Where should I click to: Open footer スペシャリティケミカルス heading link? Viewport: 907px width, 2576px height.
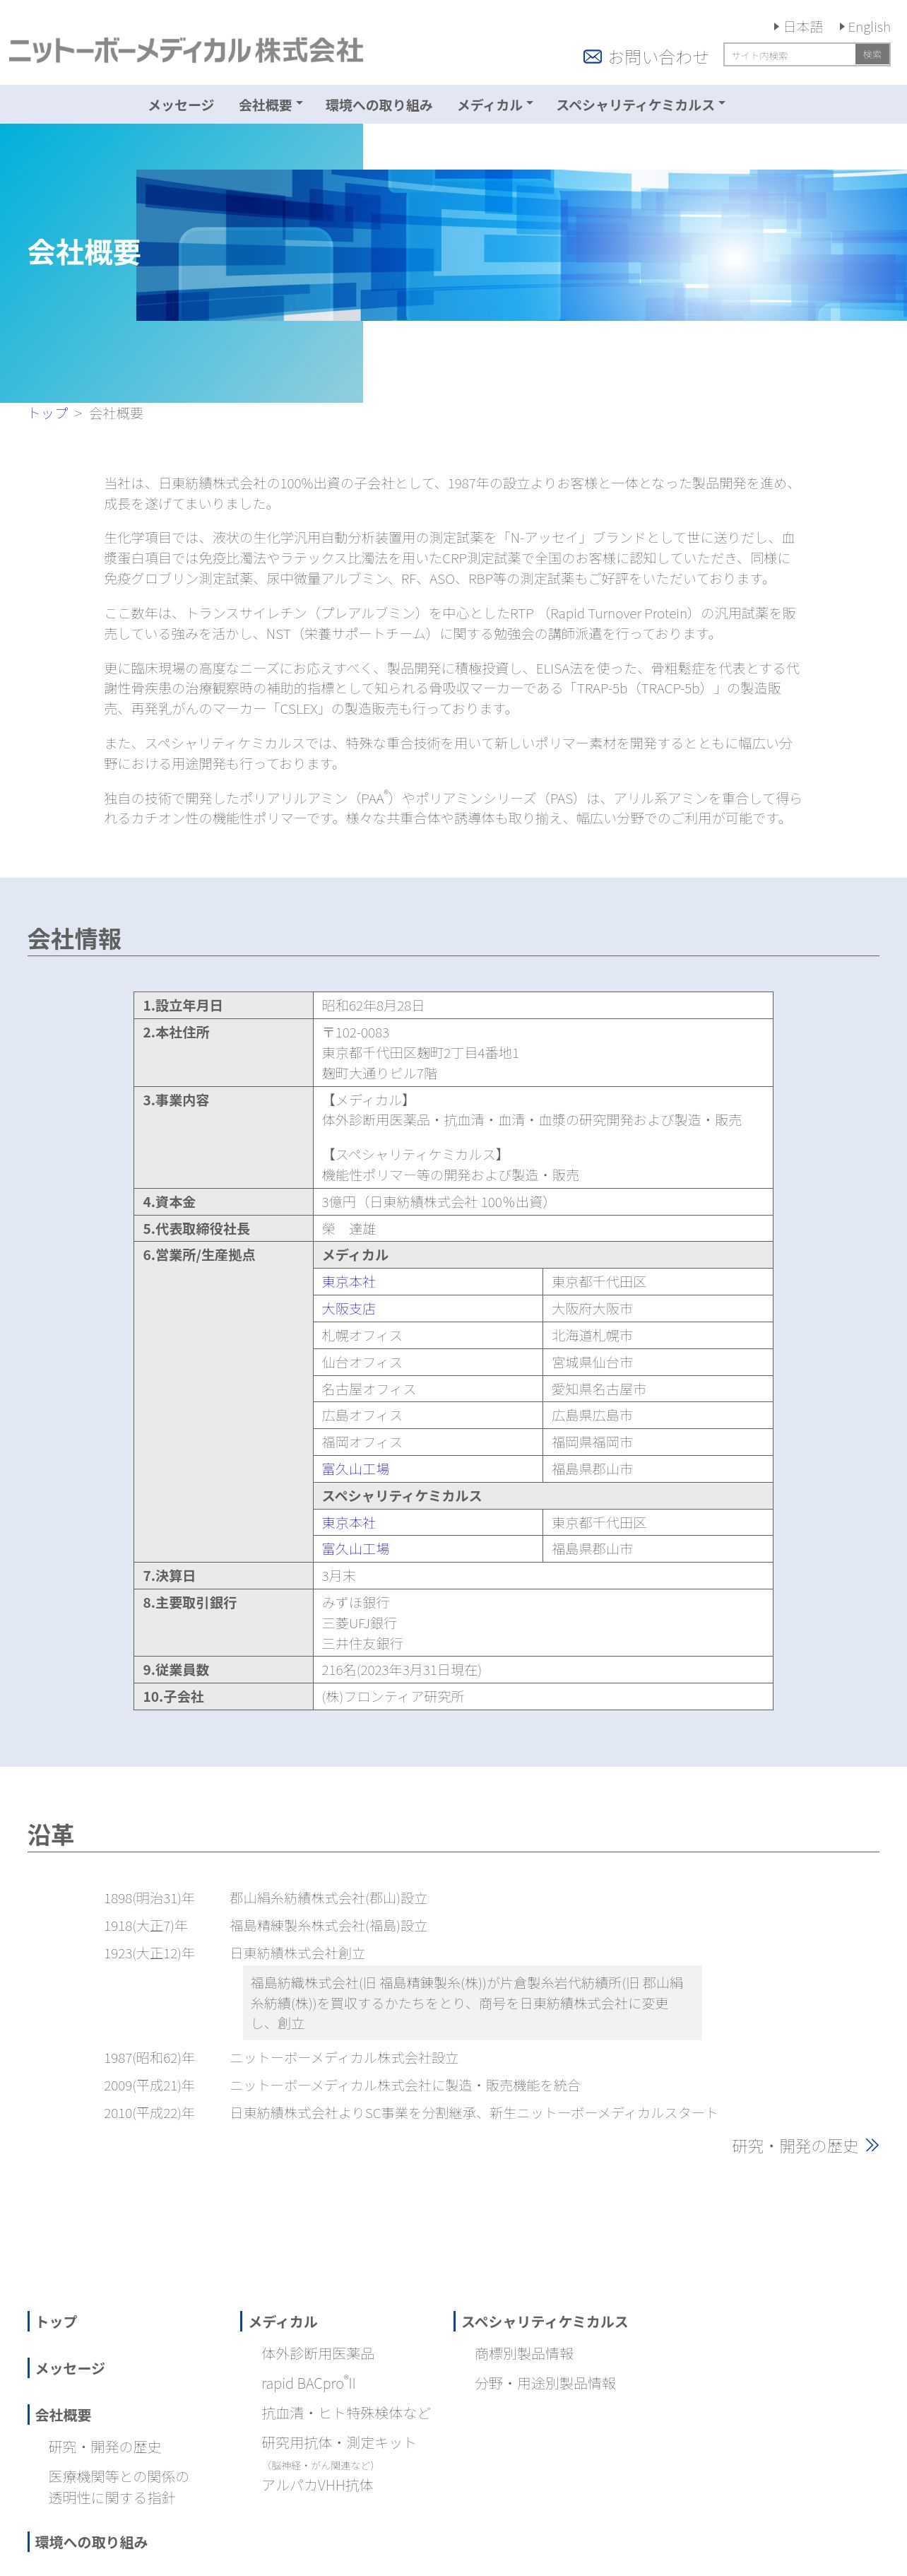(x=545, y=2322)
